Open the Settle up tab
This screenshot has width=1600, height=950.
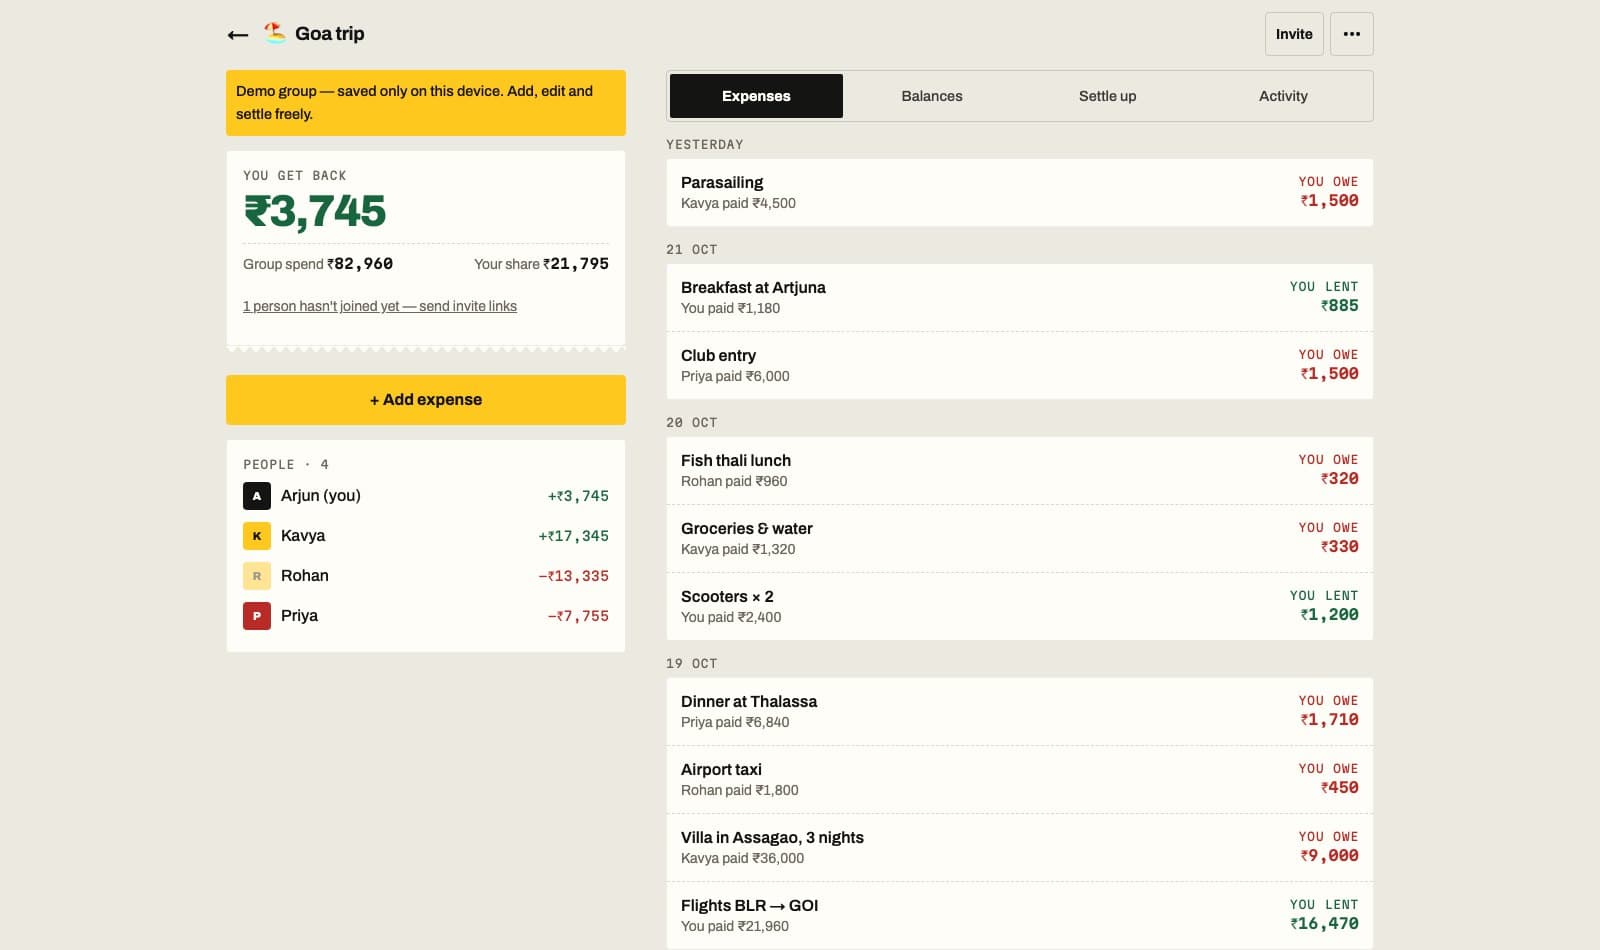1107,96
